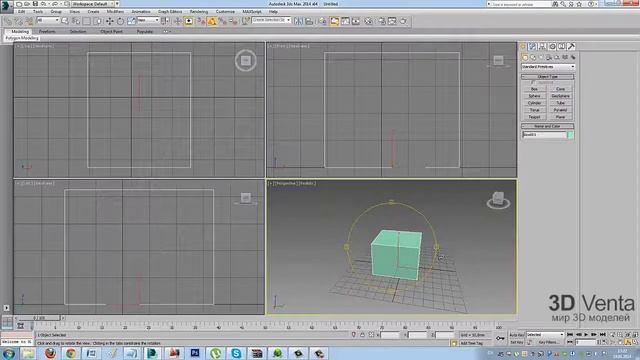Toggle the Angle Snap icon
Screen dimensions: 640x360
click(211, 21)
